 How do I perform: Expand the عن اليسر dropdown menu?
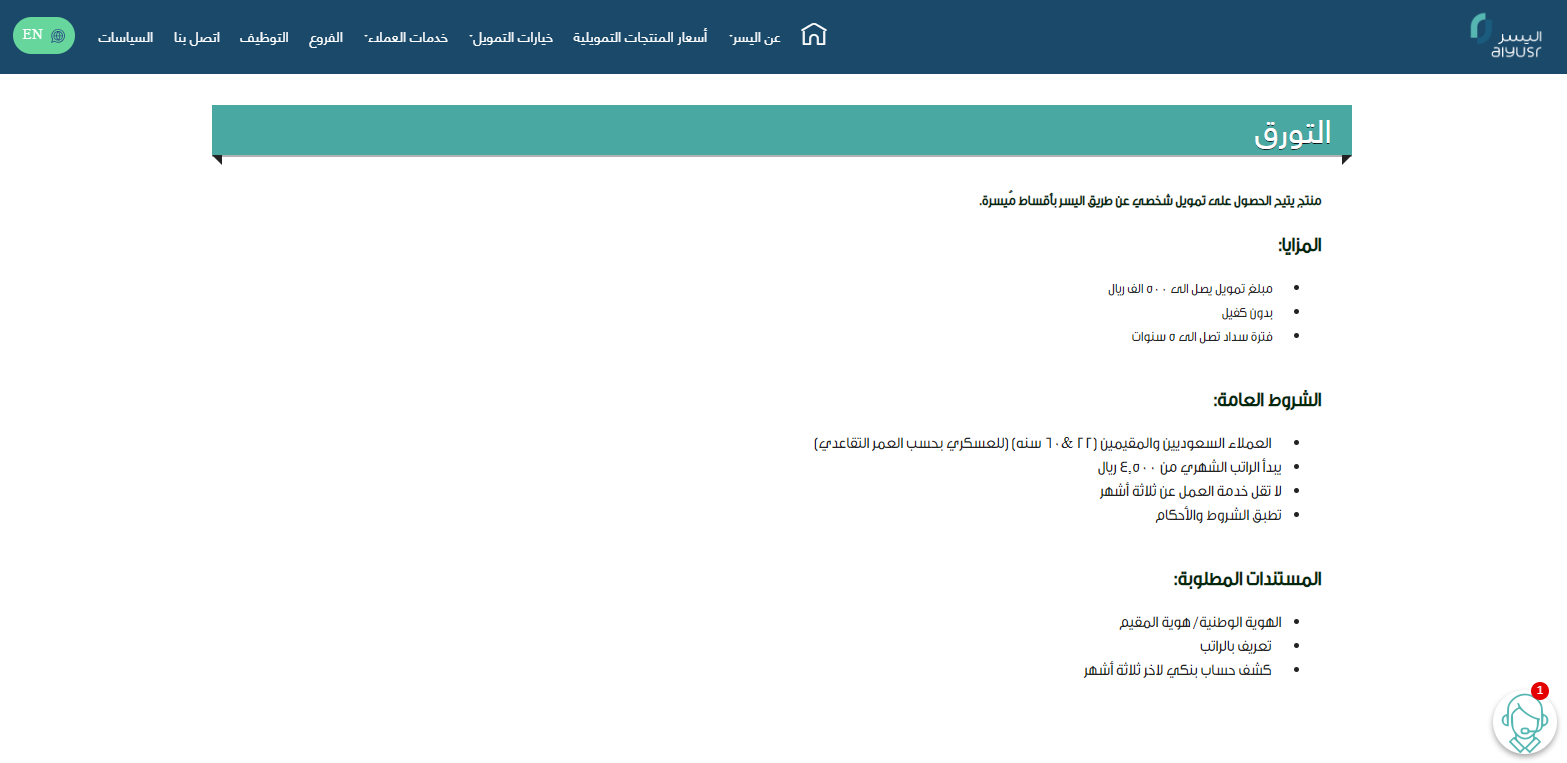coord(754,38)
